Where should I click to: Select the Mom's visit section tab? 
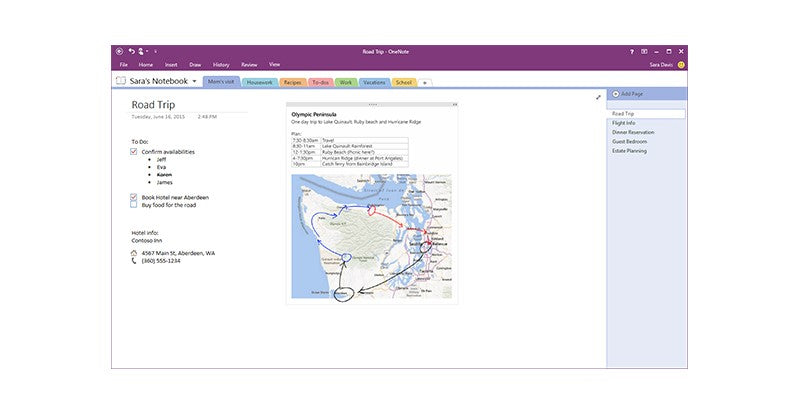(221, 82)
